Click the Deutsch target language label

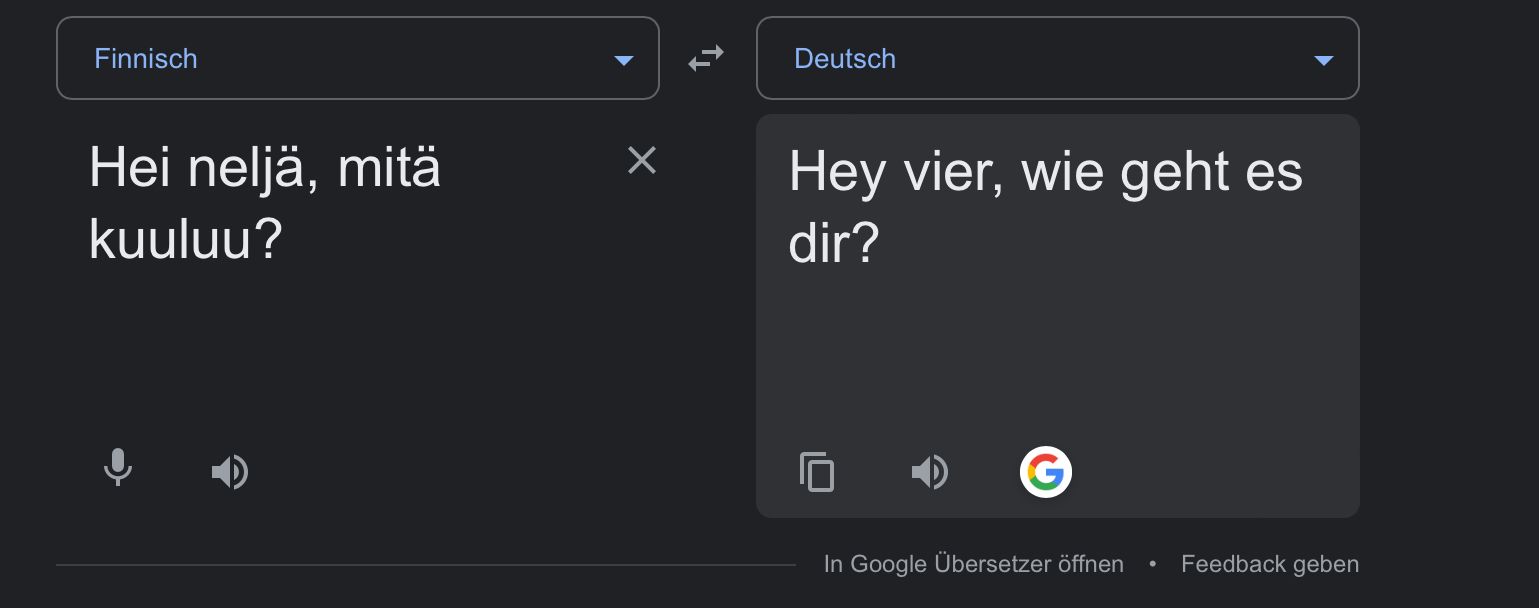(845, 59)
